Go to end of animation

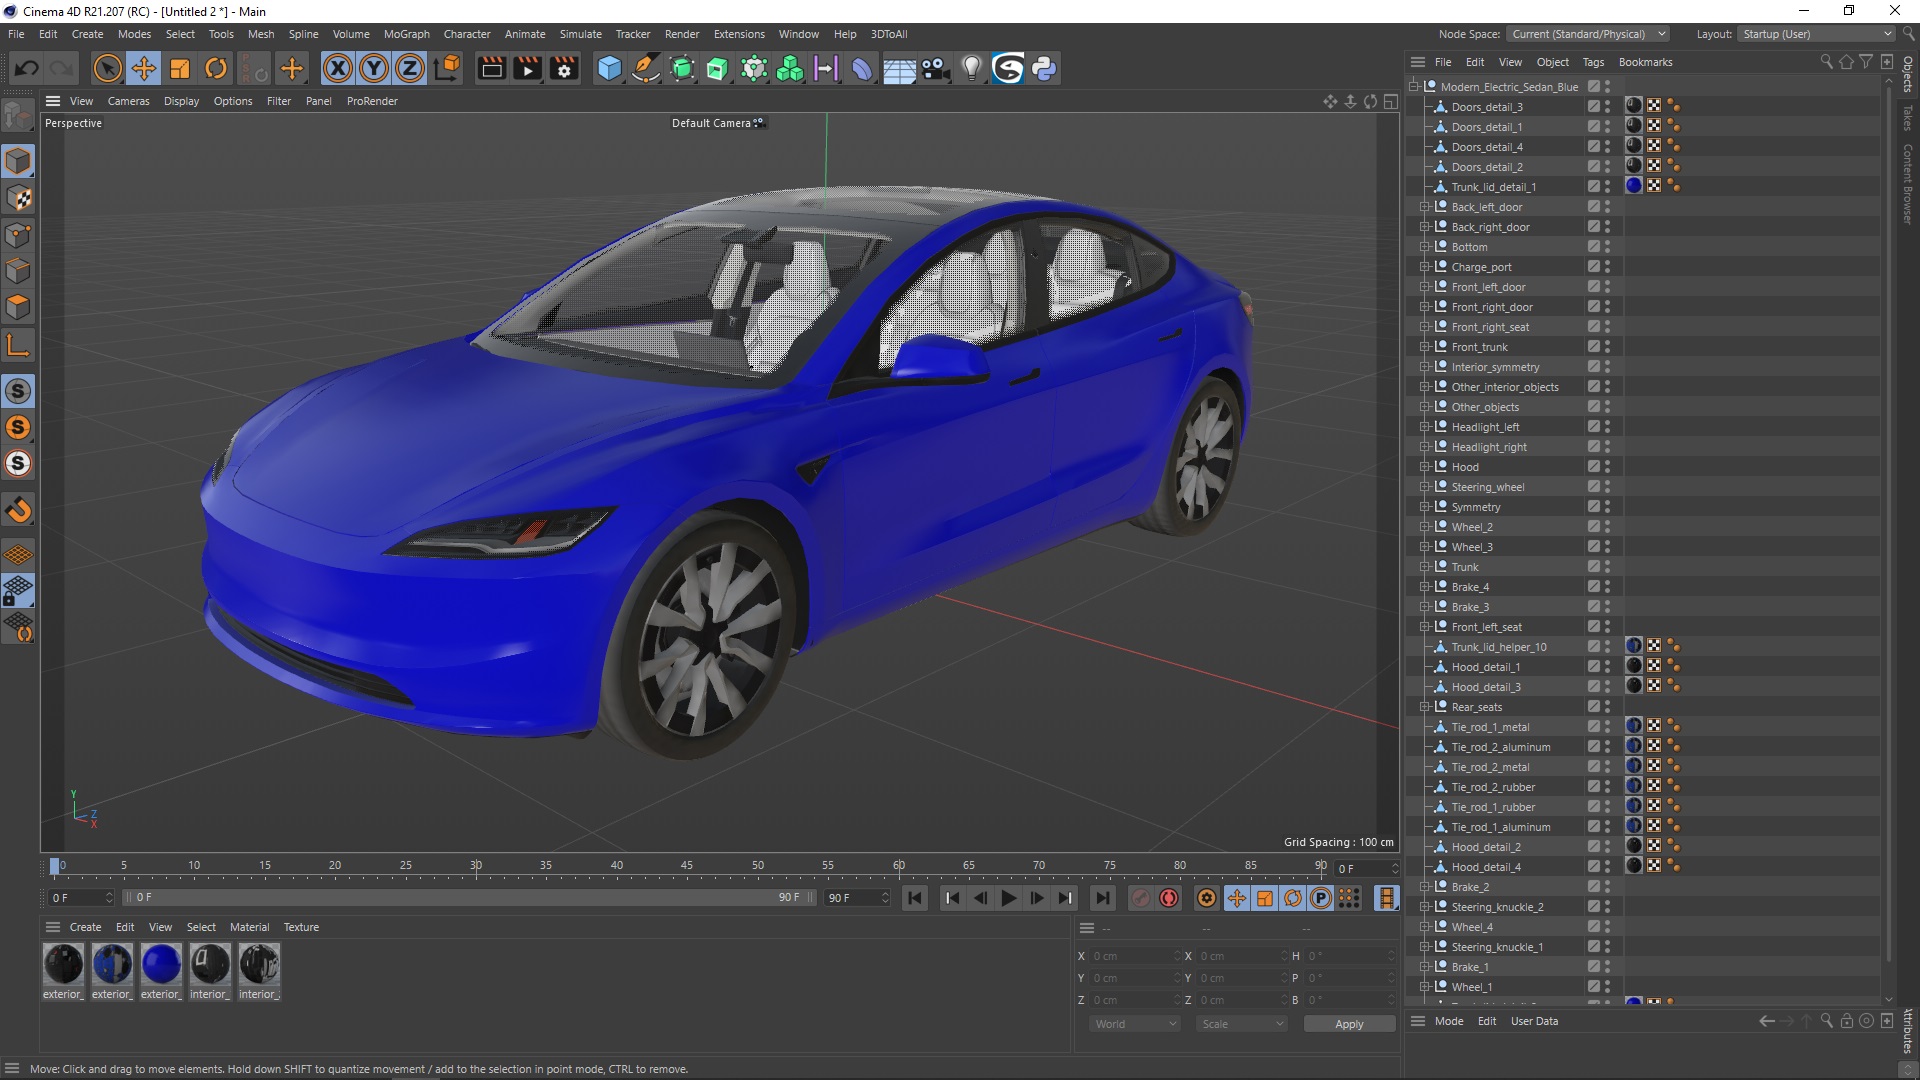1102,898
